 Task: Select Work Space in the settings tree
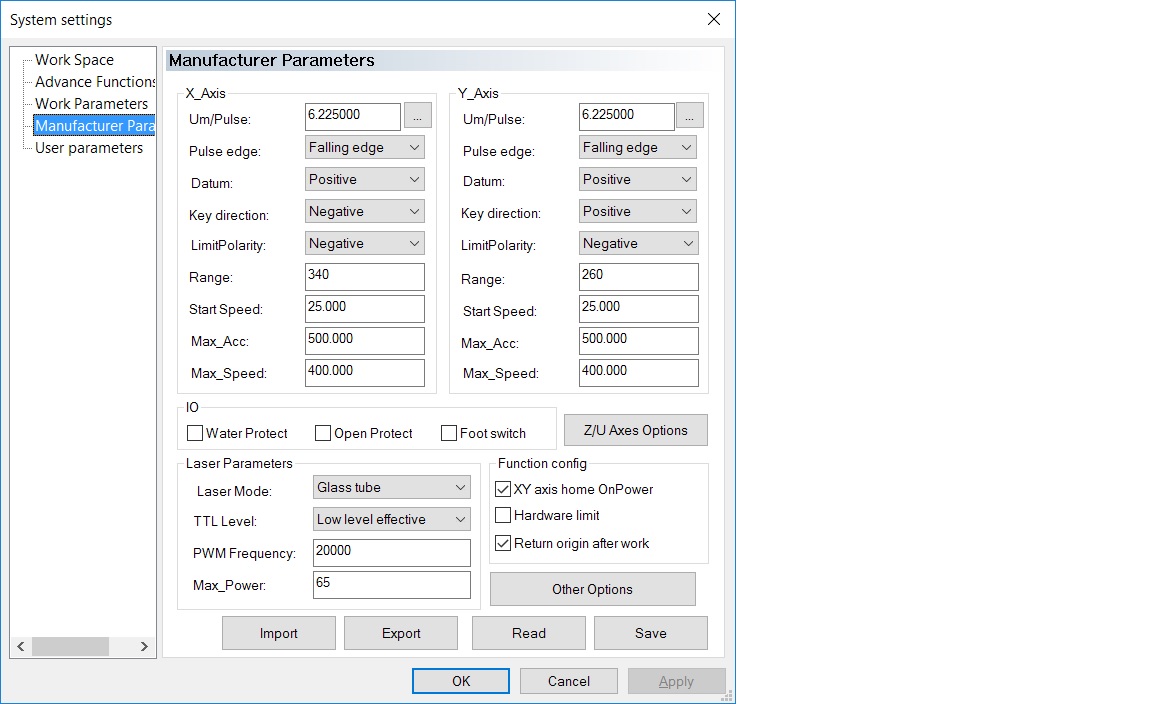coord(74,60)
